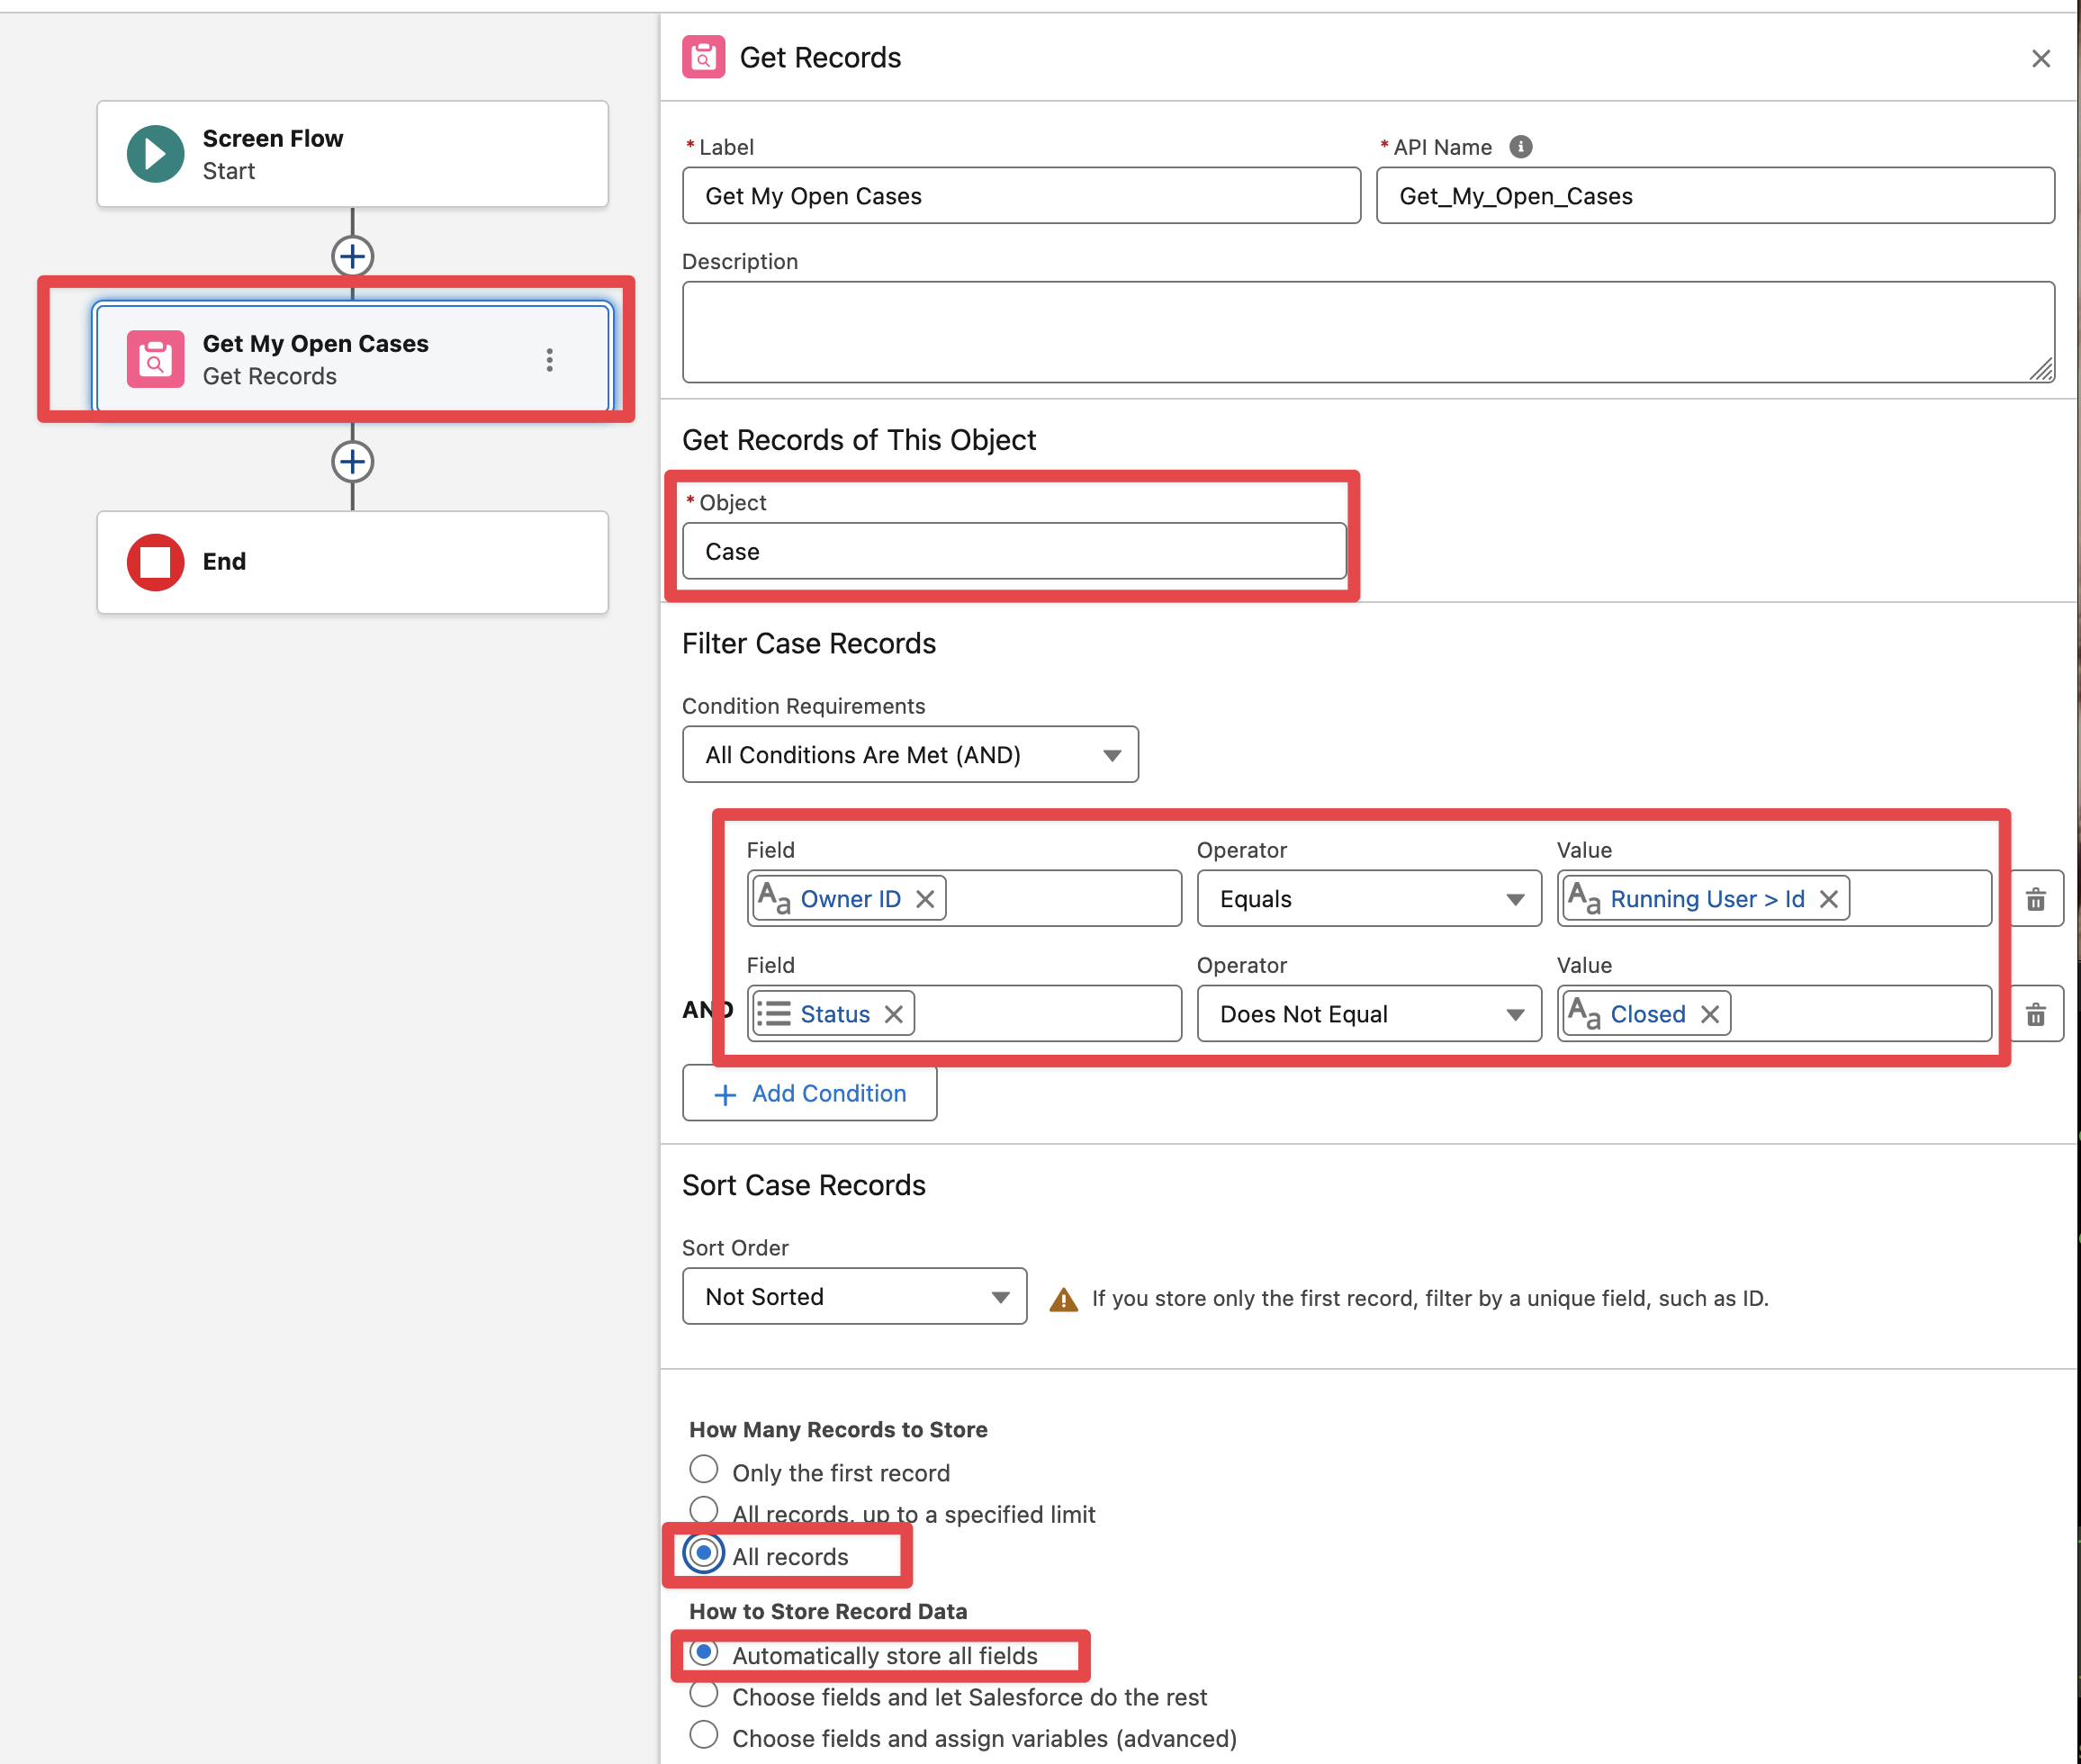Open Sort Order dropdown
The width and height of the screenshot is (2081, 1764).
[x=854, y=1297]
